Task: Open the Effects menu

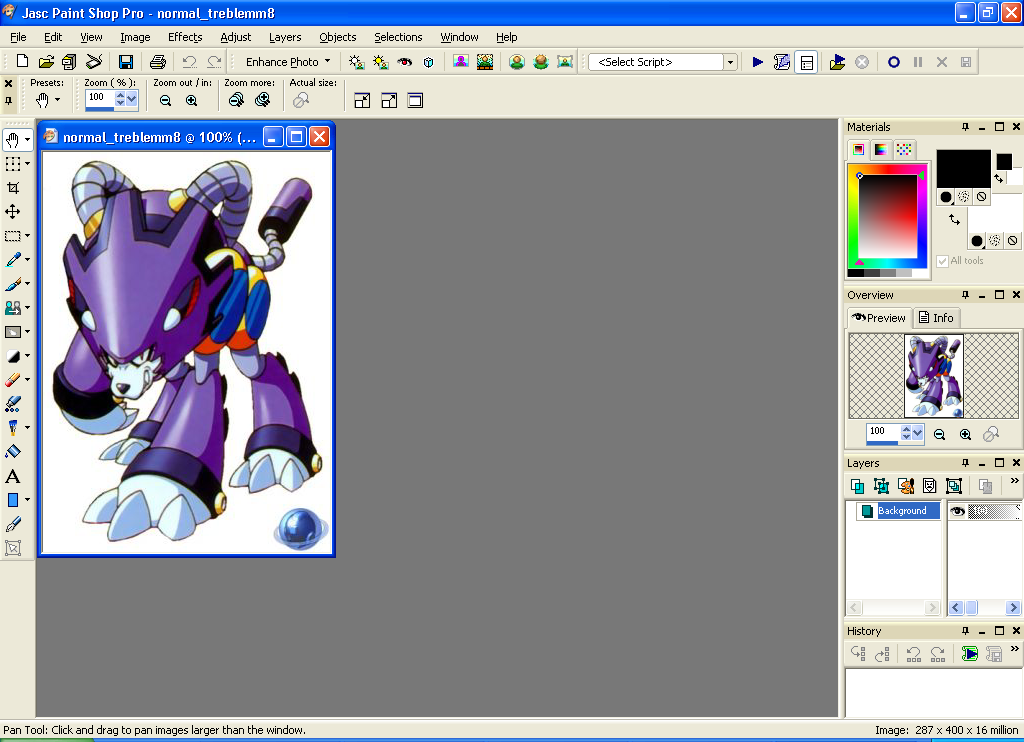Action: [x=185, y=37]
